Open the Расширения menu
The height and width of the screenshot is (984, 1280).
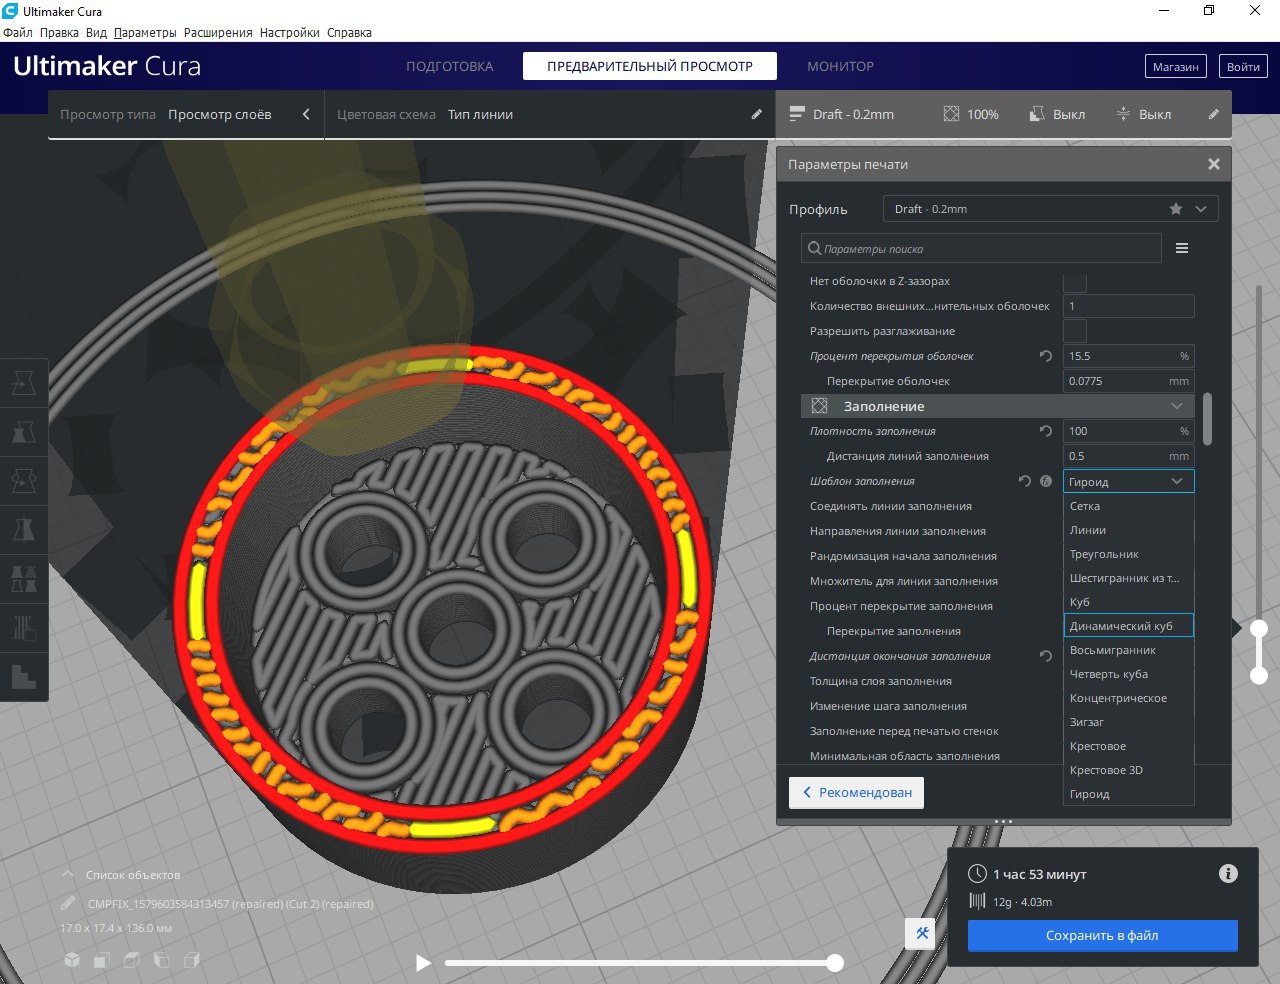pos(218,32)
